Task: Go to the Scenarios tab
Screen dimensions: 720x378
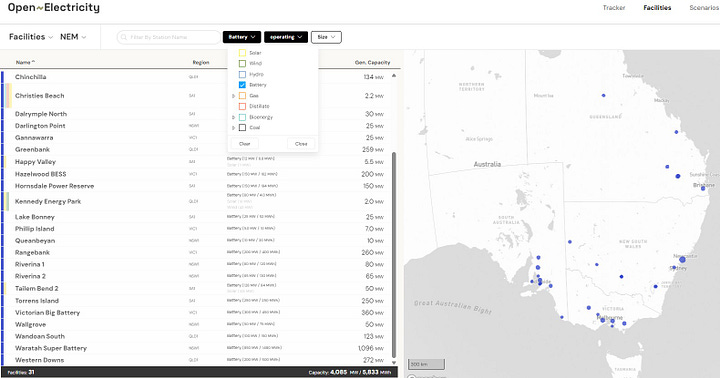Action: click(704, 8)
